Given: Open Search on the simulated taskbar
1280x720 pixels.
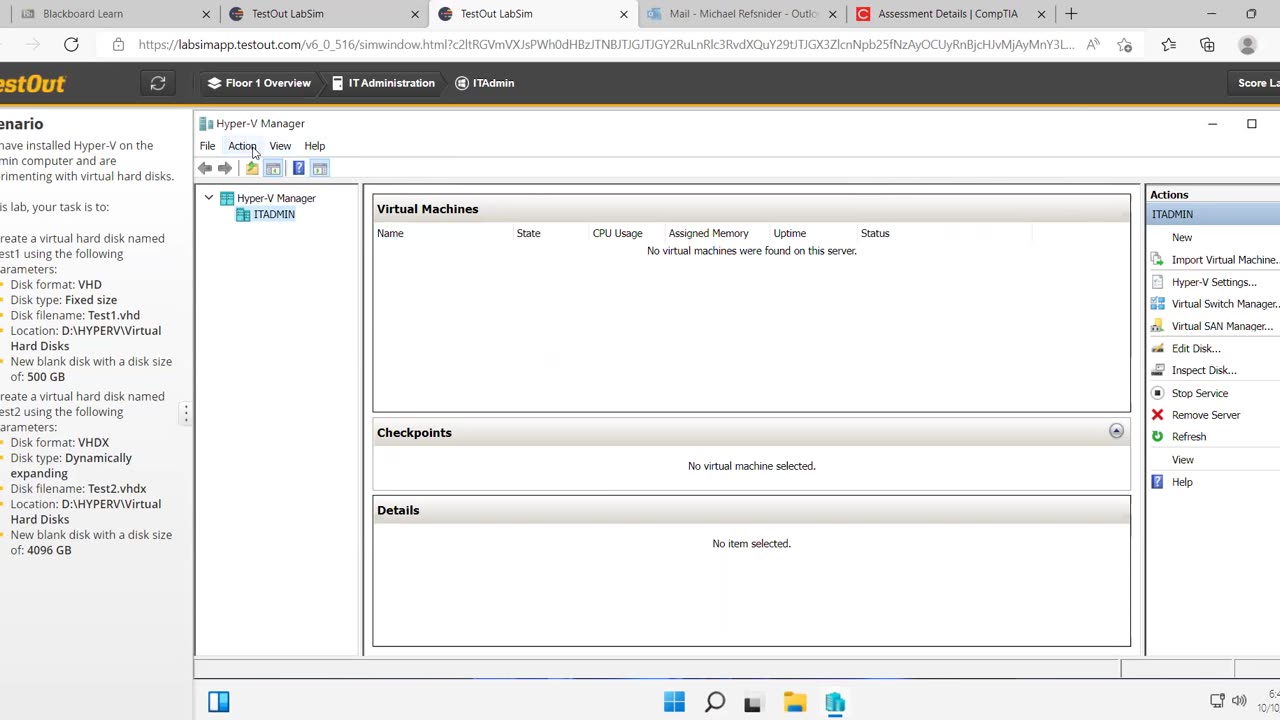Looking at the screenshot, I should 714,703.
